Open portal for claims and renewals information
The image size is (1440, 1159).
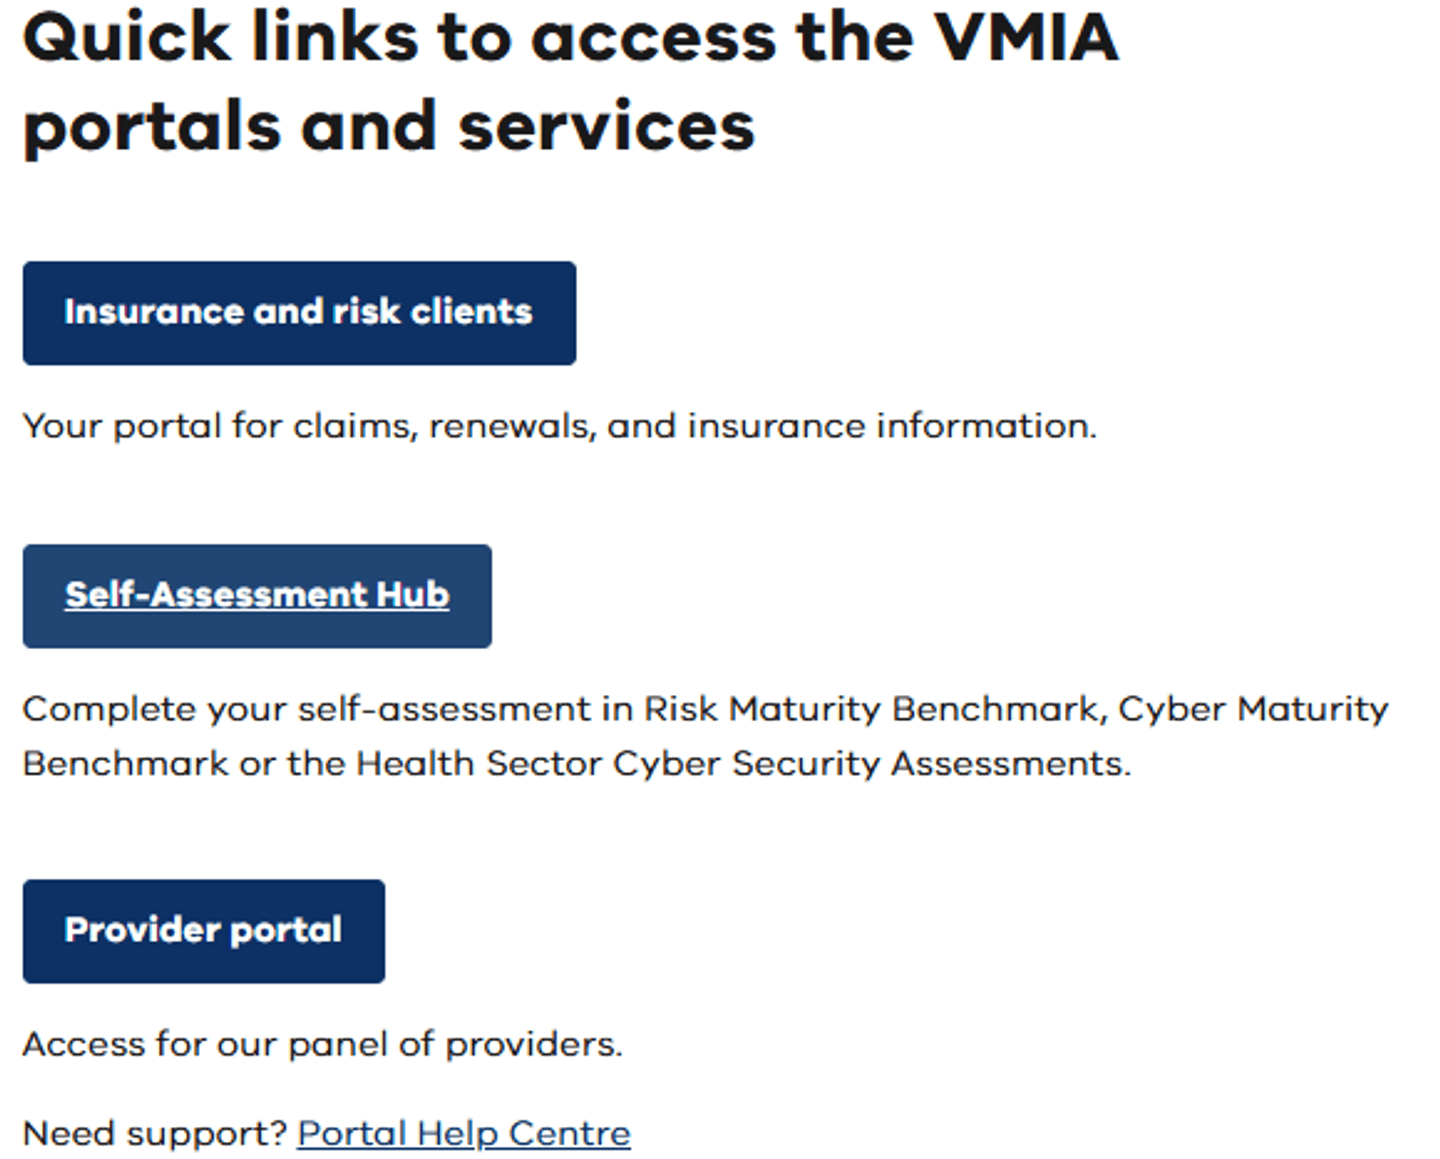[x=298, y=312]
